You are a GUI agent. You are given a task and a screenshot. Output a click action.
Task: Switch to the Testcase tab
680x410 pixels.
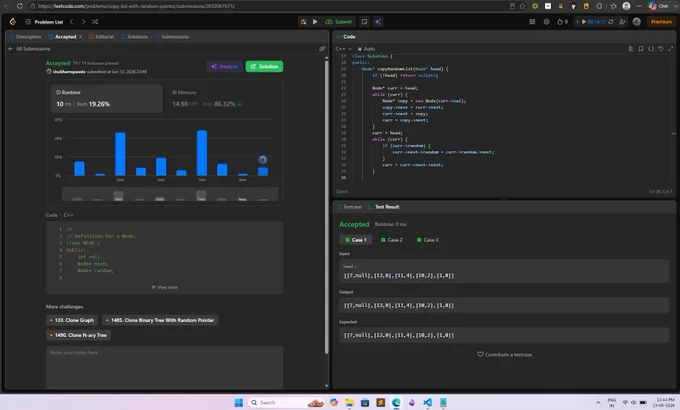point(350,207)
